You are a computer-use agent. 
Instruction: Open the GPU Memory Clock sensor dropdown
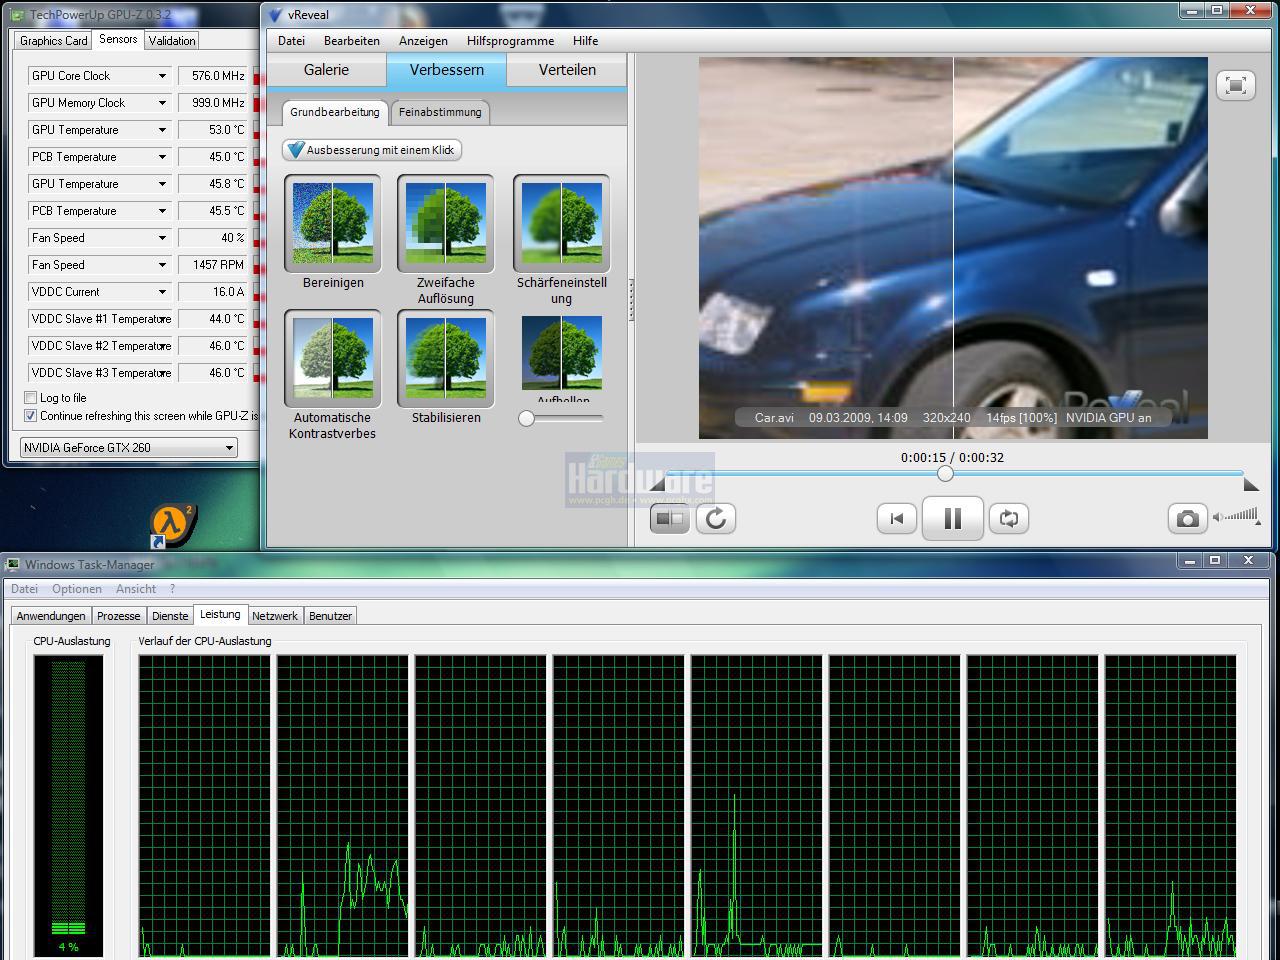162,103
